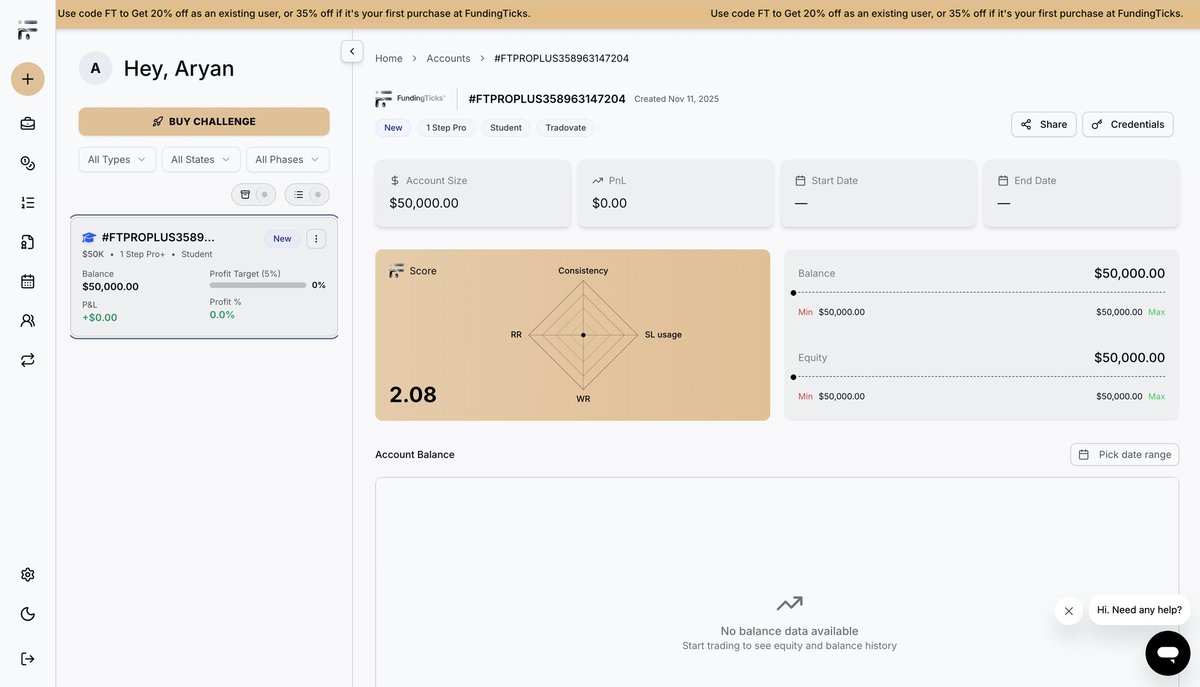Screen dimensions: 1200x687
Task: Click the Credentials button
Action: (x=1128, y=124)
